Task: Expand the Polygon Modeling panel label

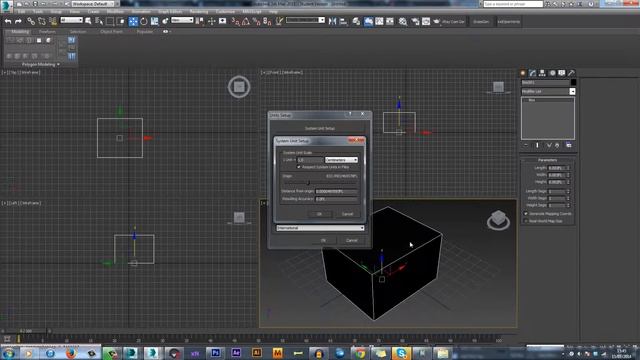Action: tap(41, 64)
